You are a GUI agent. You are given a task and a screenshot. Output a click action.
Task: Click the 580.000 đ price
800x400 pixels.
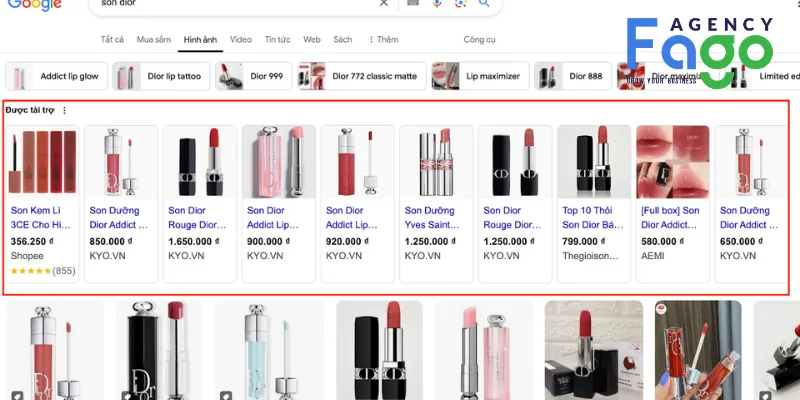[x=662, y=241]
